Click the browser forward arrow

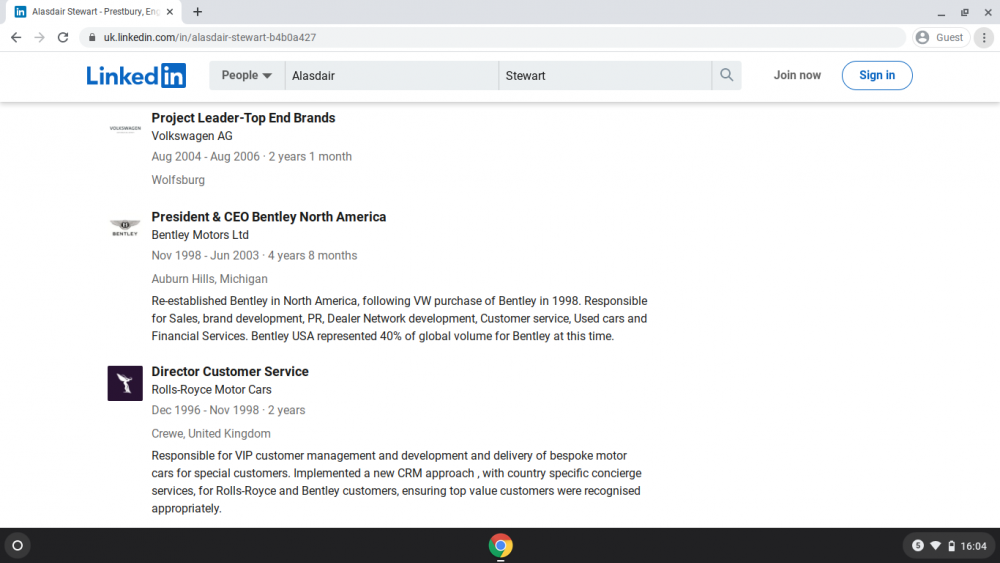coord(40,38)
